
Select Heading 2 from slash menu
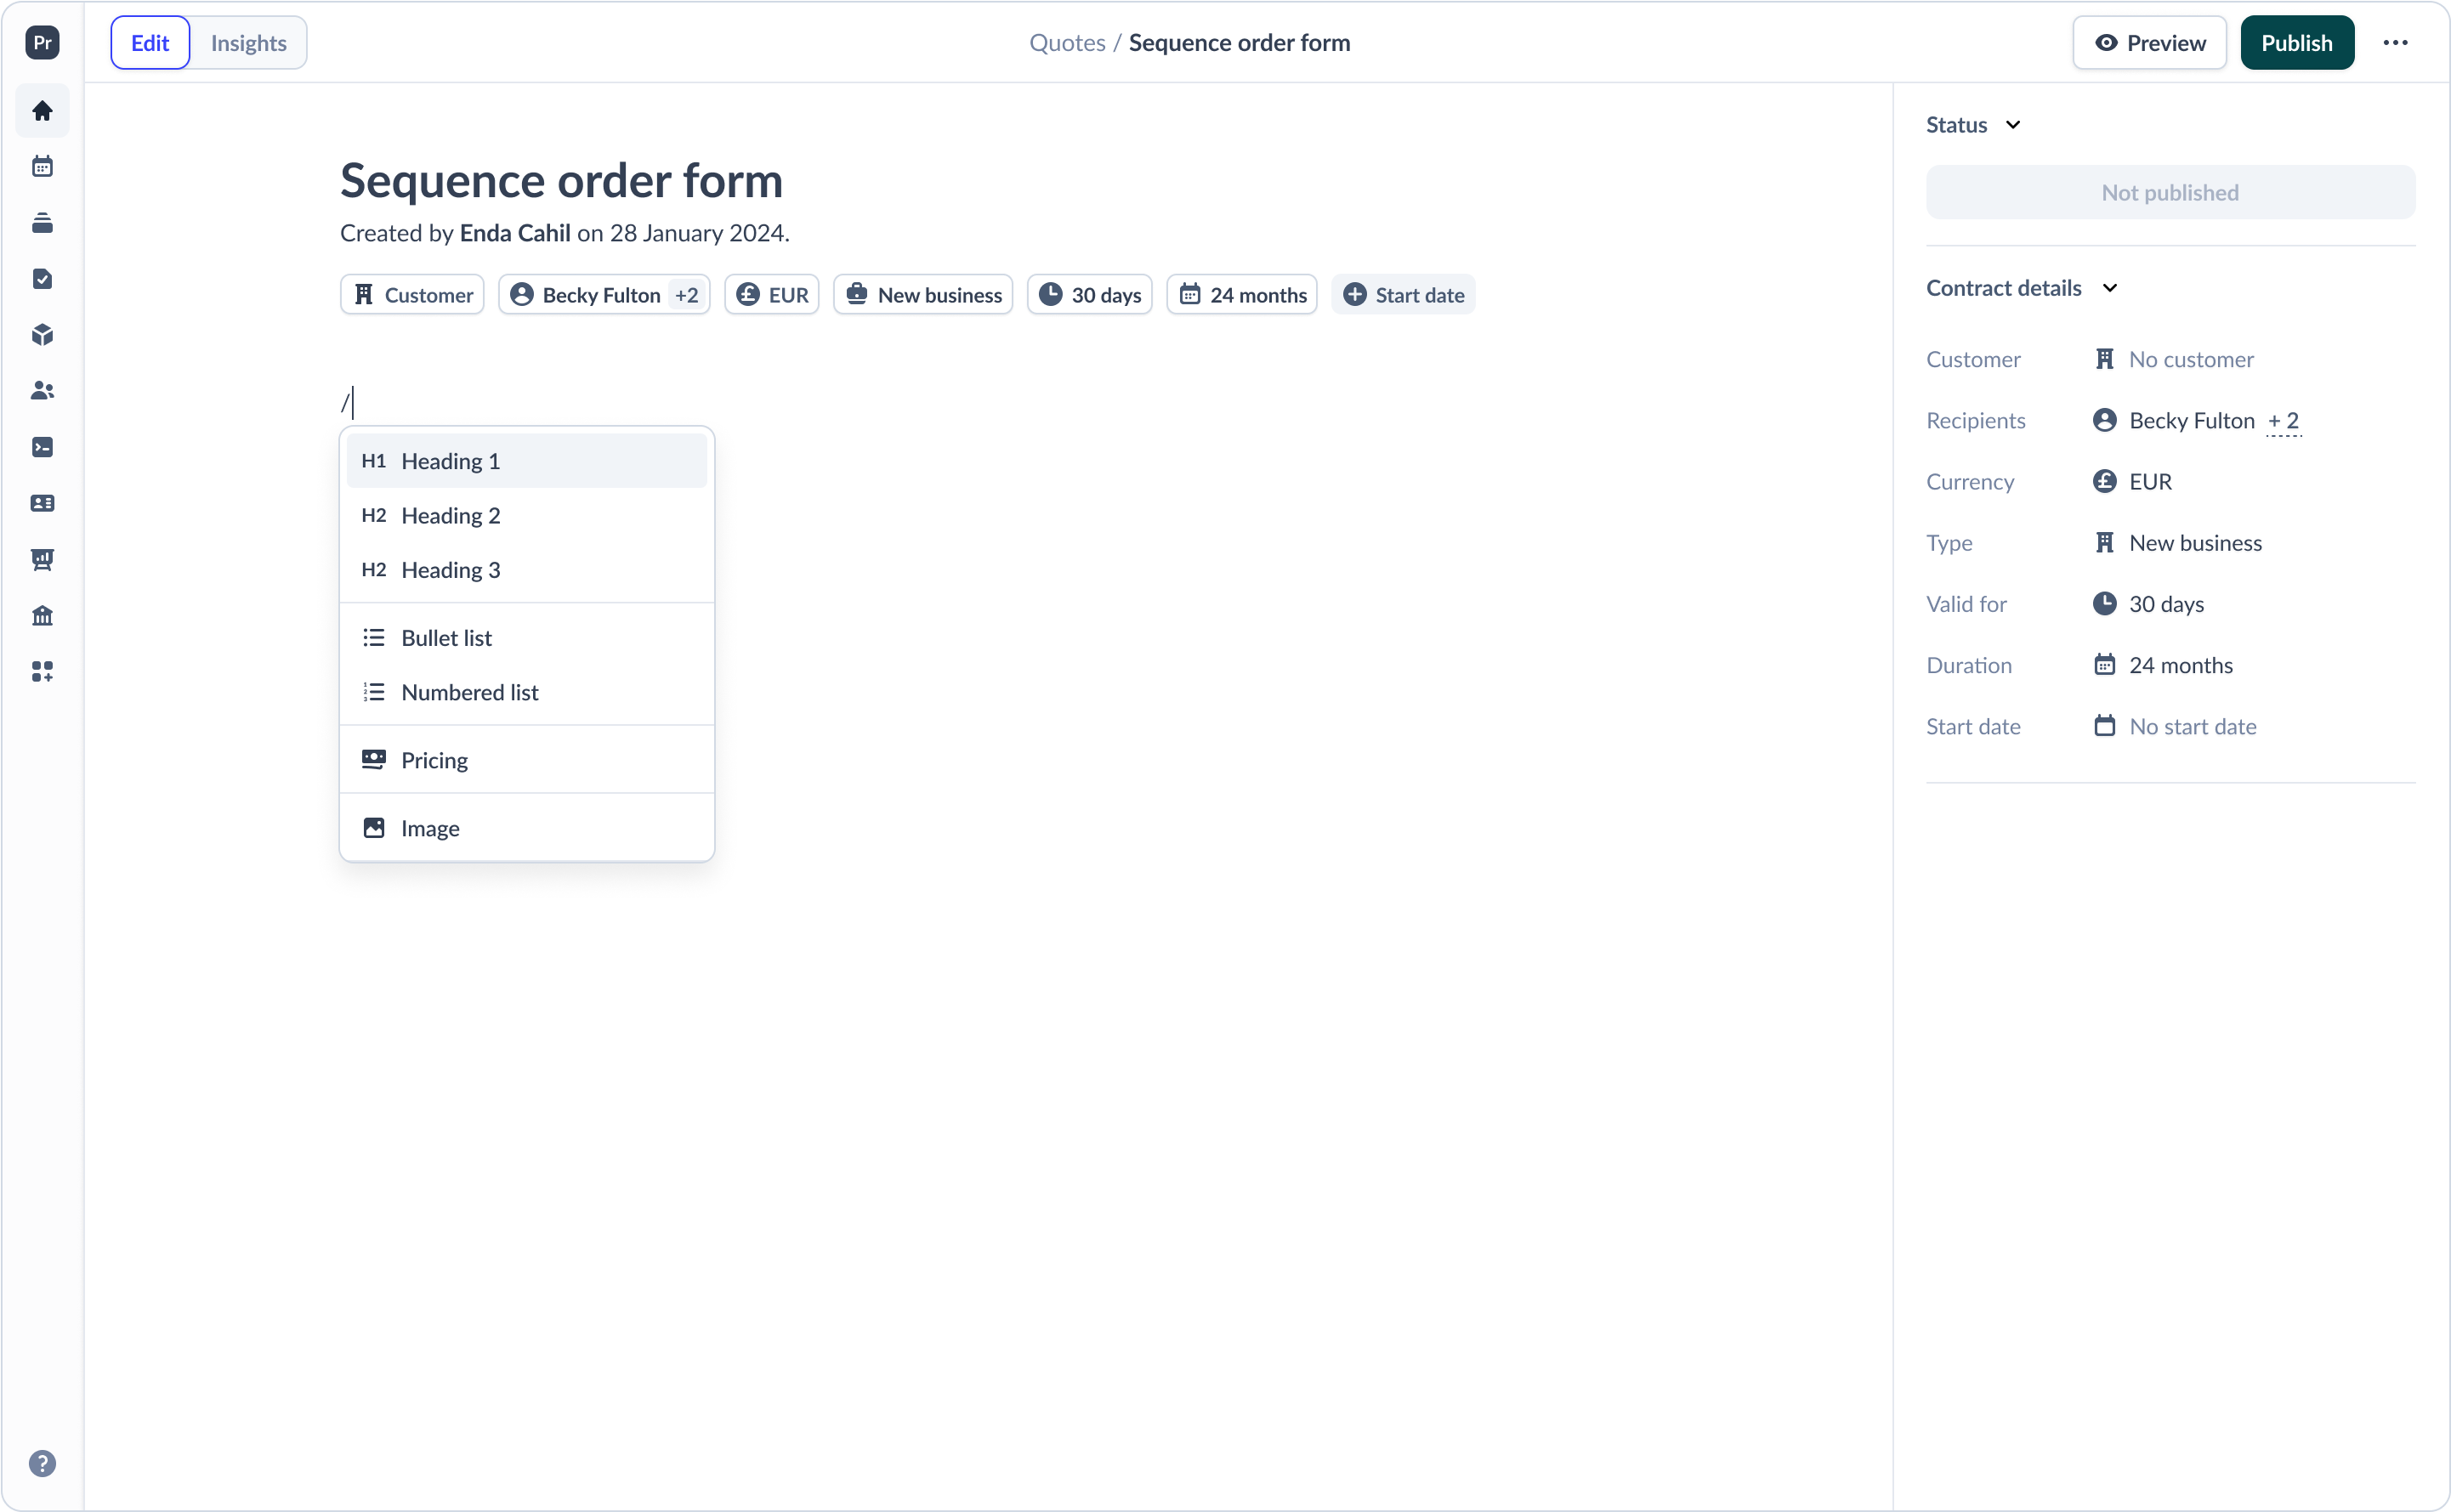(x=450, y=516)
